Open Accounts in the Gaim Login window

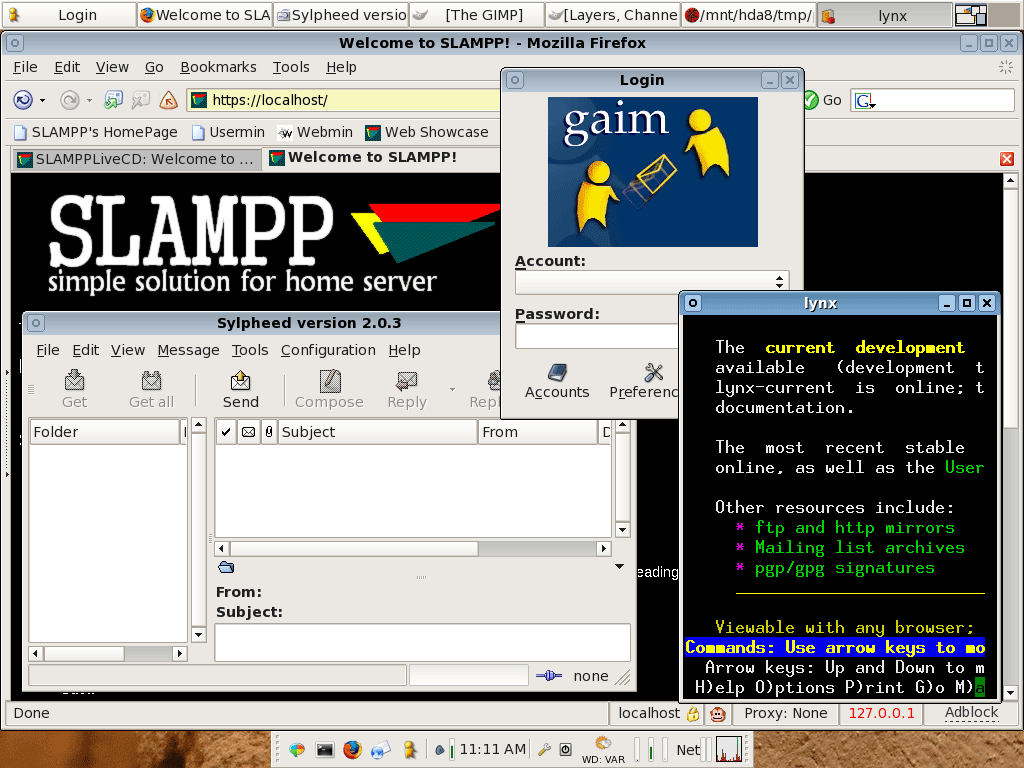coord(557,381)
